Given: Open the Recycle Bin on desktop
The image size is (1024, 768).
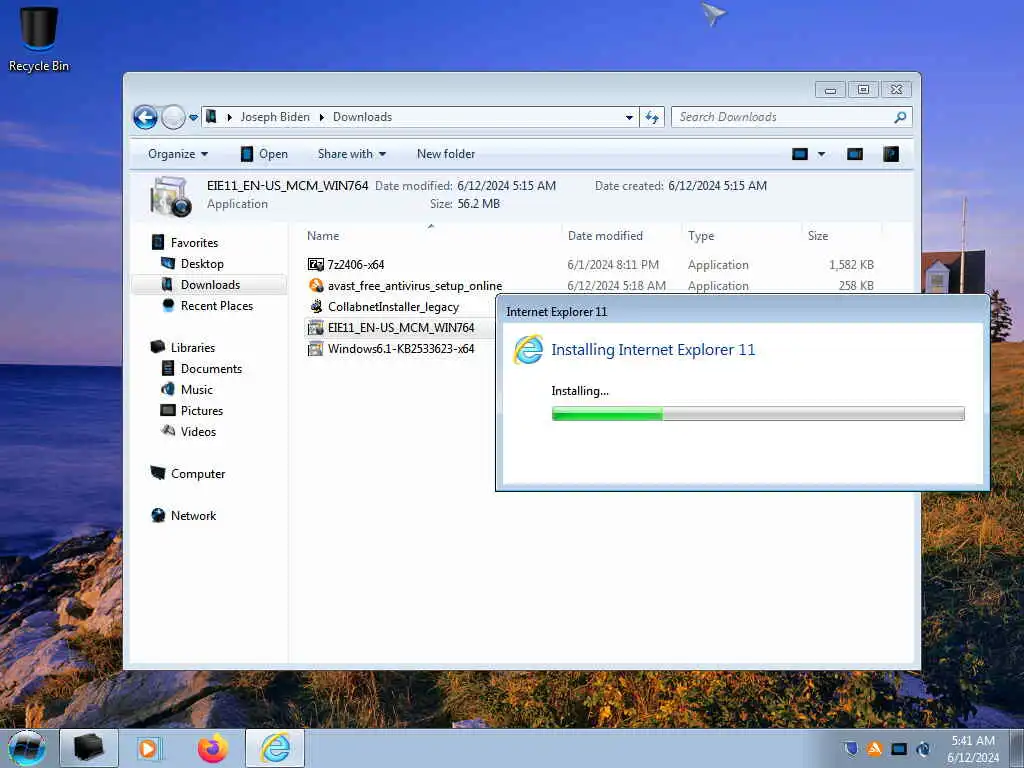Looking at the screenshot, I should pos(39,39).
